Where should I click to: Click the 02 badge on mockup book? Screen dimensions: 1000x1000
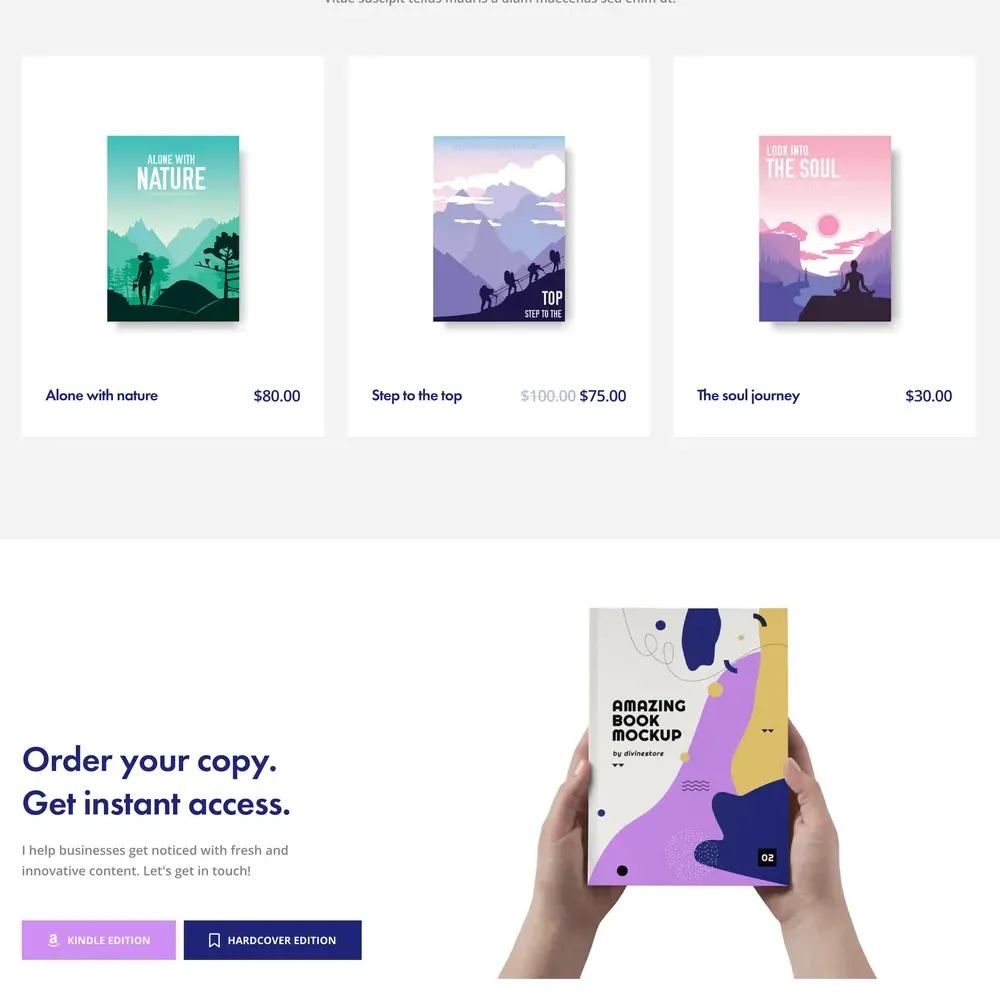pyautogui.click(x=767, y=857)
